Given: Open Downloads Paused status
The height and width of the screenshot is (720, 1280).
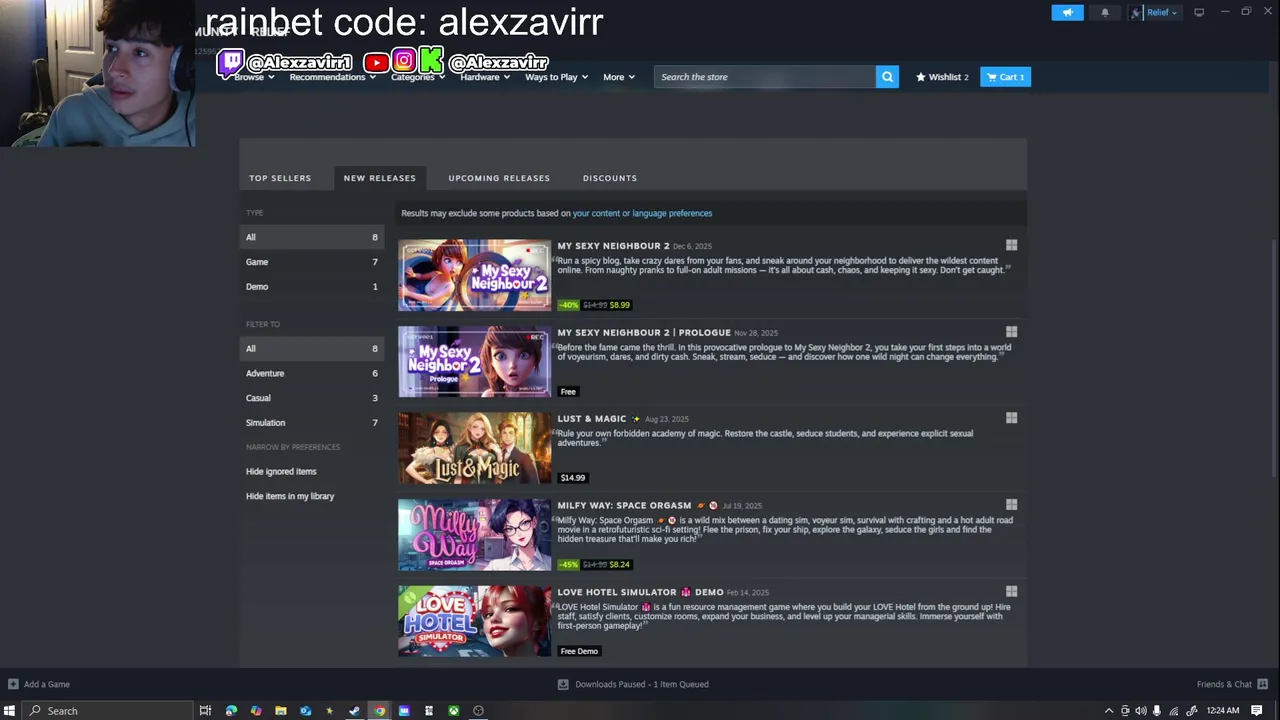Looking at the screenshot, I should pos(642,684).
